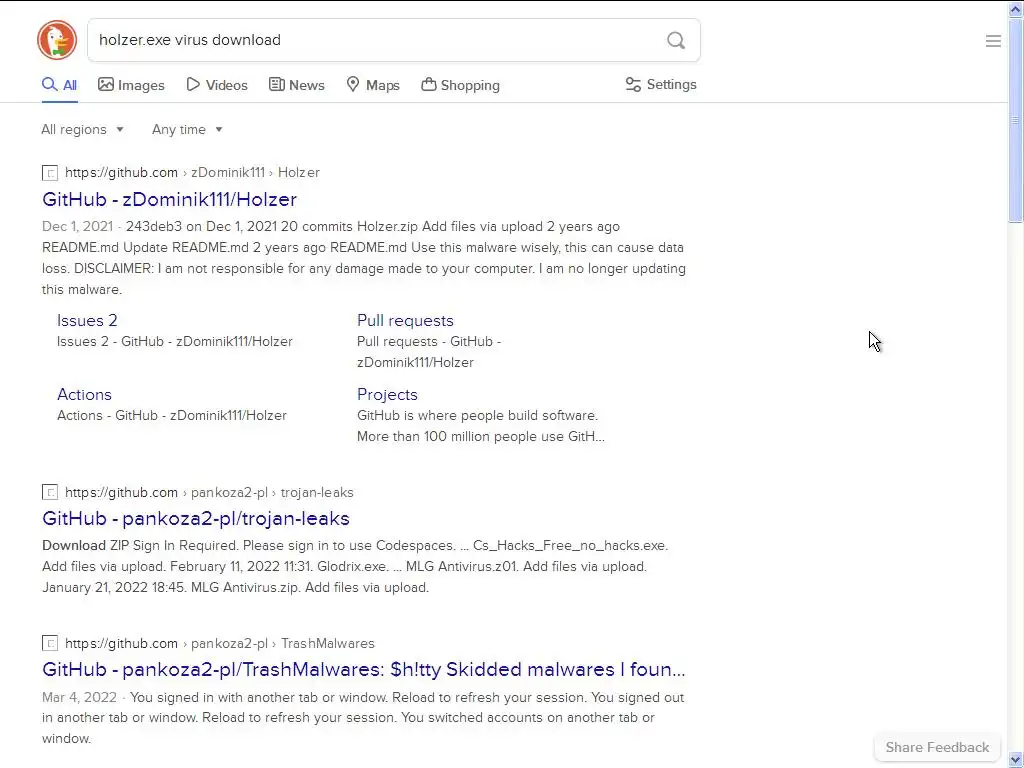Open the Issues 2 sitelink
This screenshot has width=1024, height=768.
click(x=87, y=321)
